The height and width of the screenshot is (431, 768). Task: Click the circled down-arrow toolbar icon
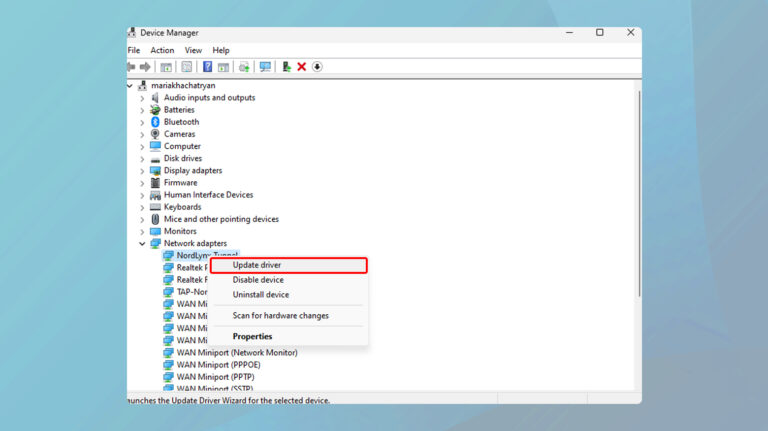click(x=317, y=67)
